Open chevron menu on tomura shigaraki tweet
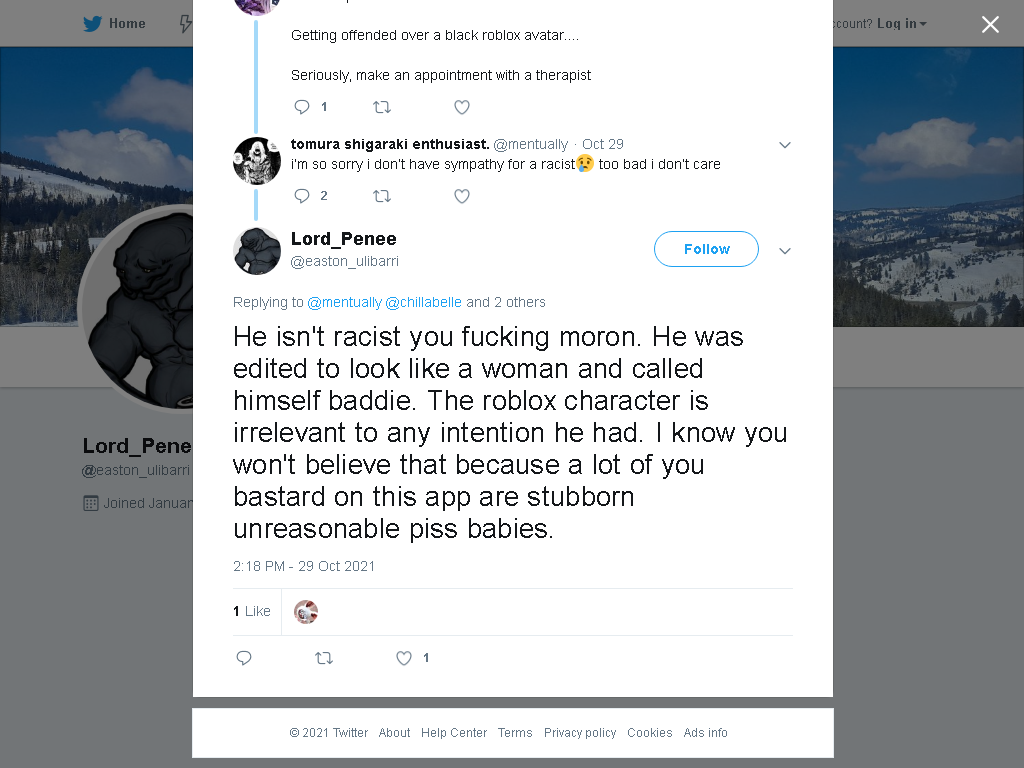This screenshot has height=768, width=1024. pos(785,145)
